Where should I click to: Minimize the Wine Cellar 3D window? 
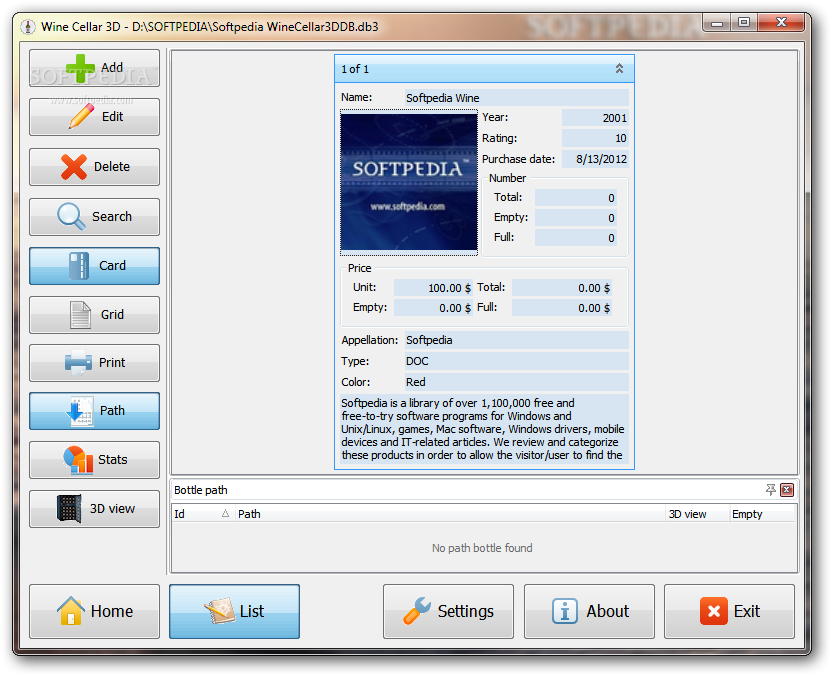coord(717,22)
